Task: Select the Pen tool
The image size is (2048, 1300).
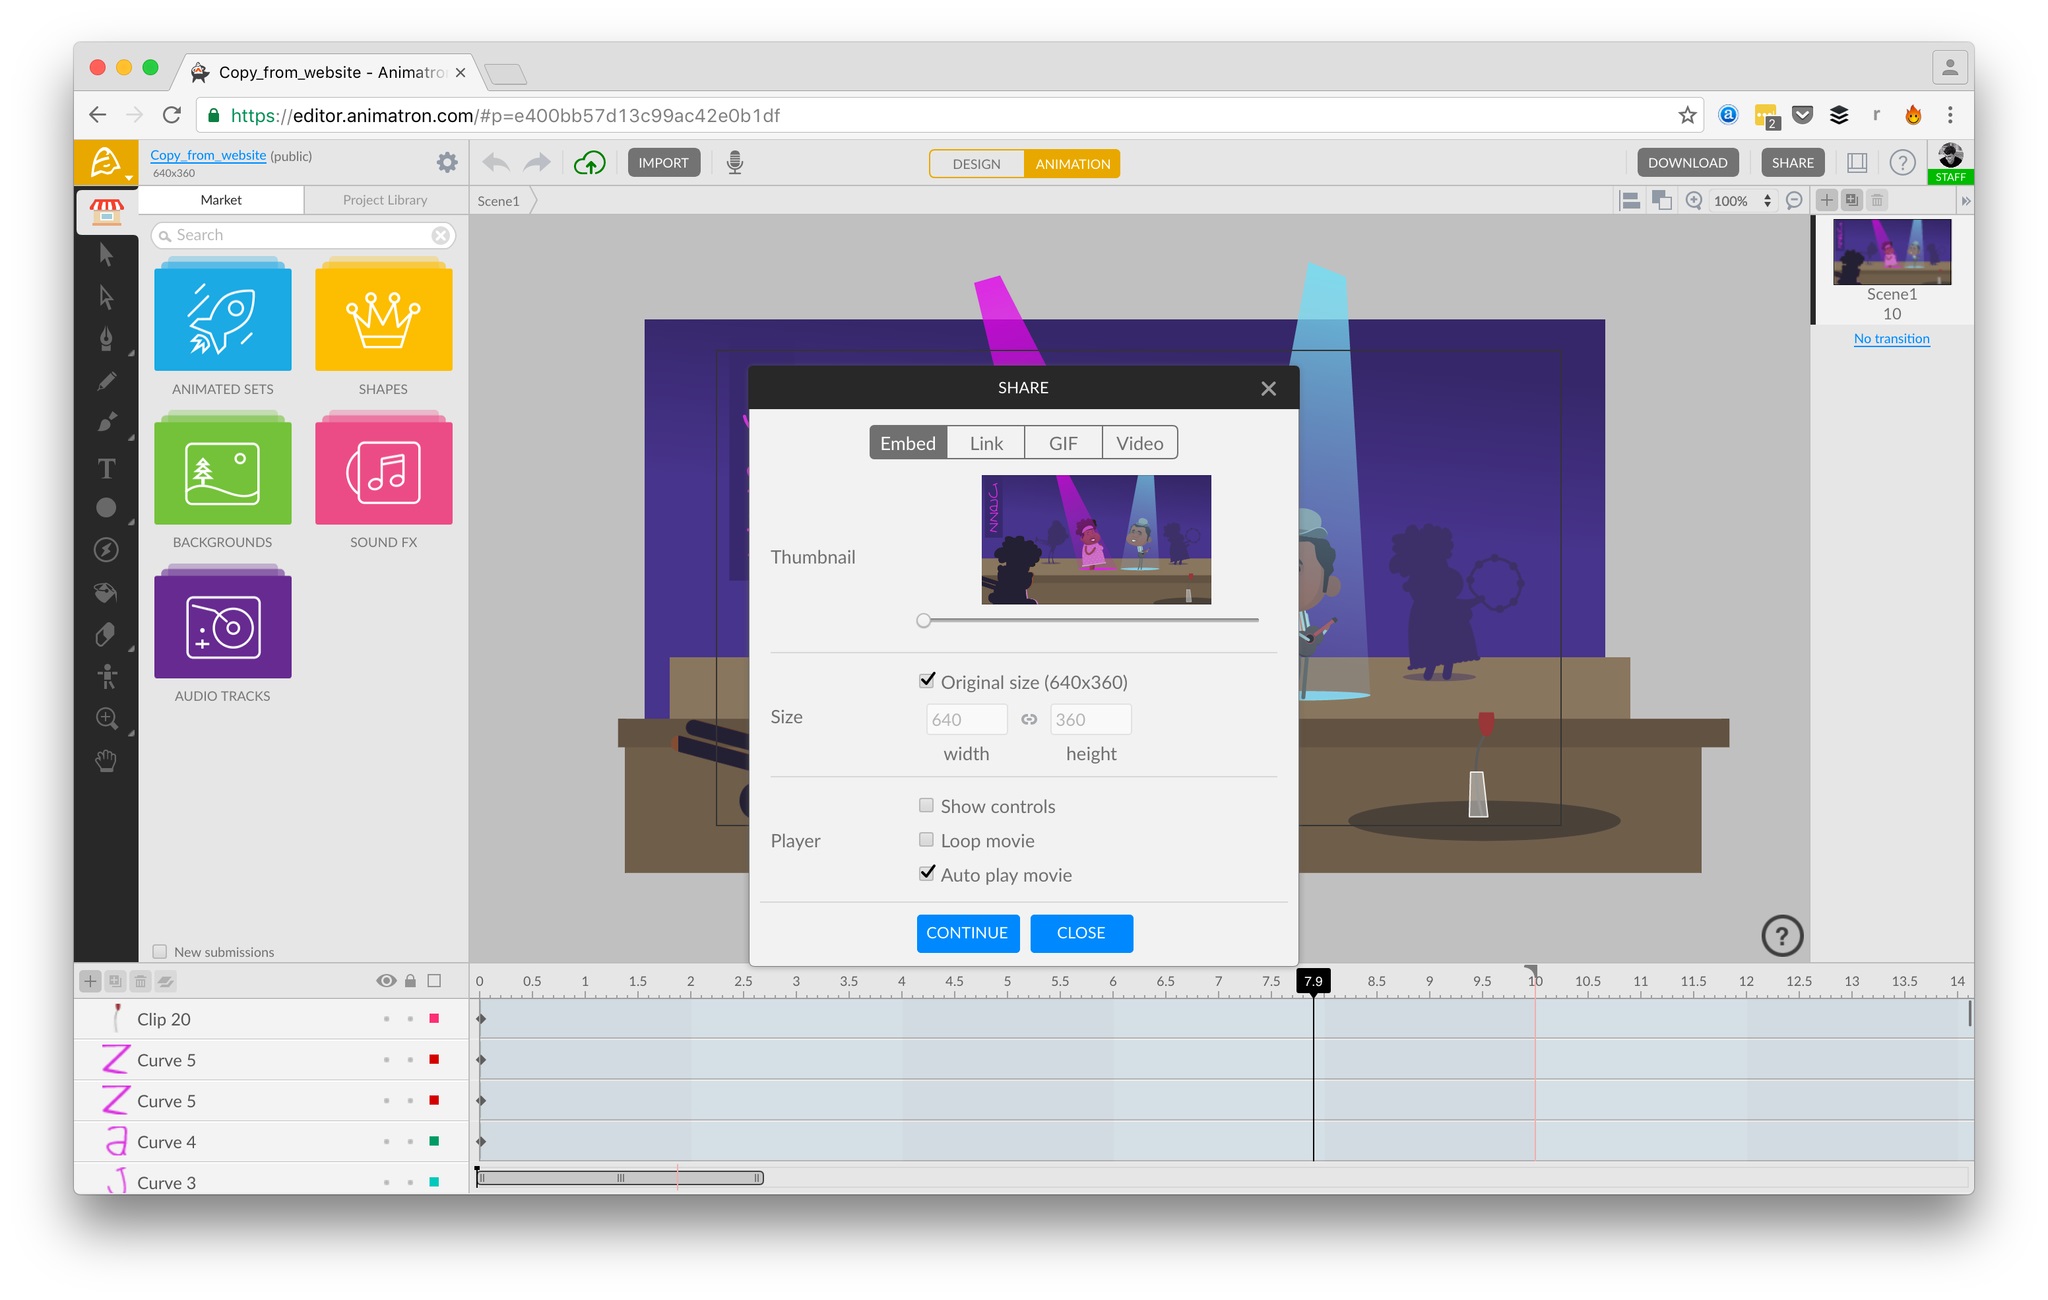Action: pyautogui.click(x=106, y=339)
